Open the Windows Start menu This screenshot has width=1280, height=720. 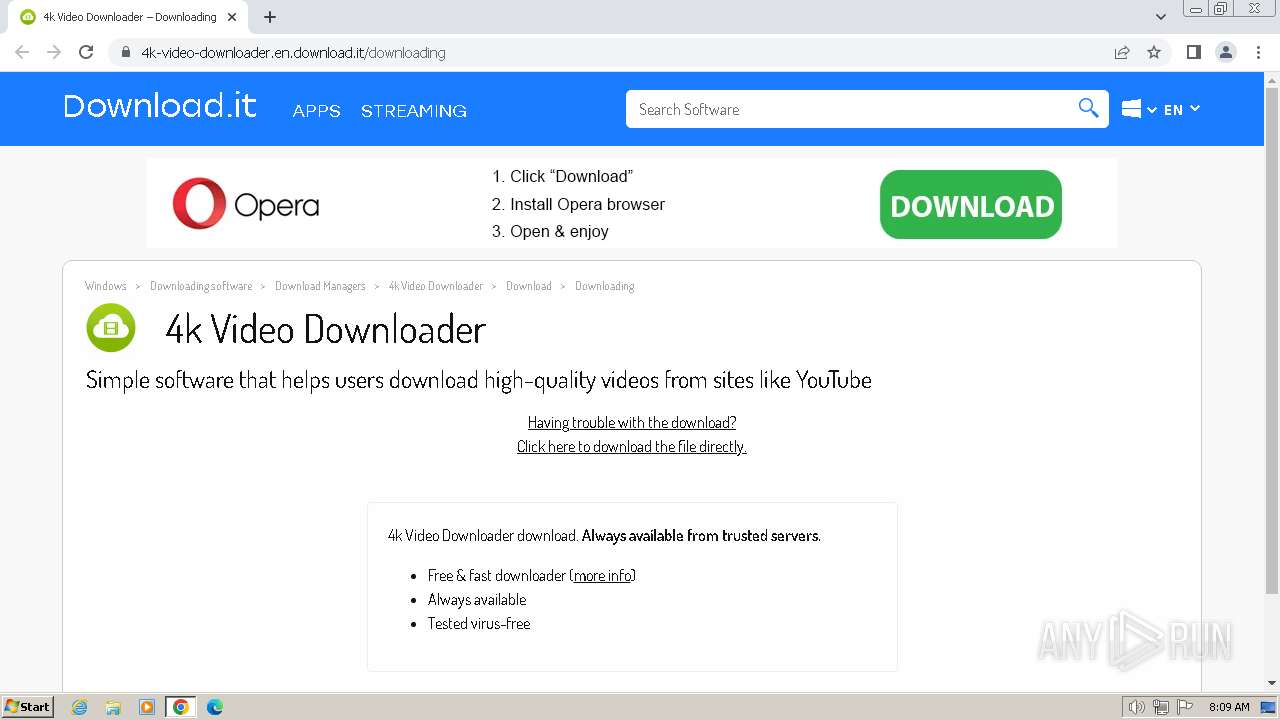pos(28,706)
